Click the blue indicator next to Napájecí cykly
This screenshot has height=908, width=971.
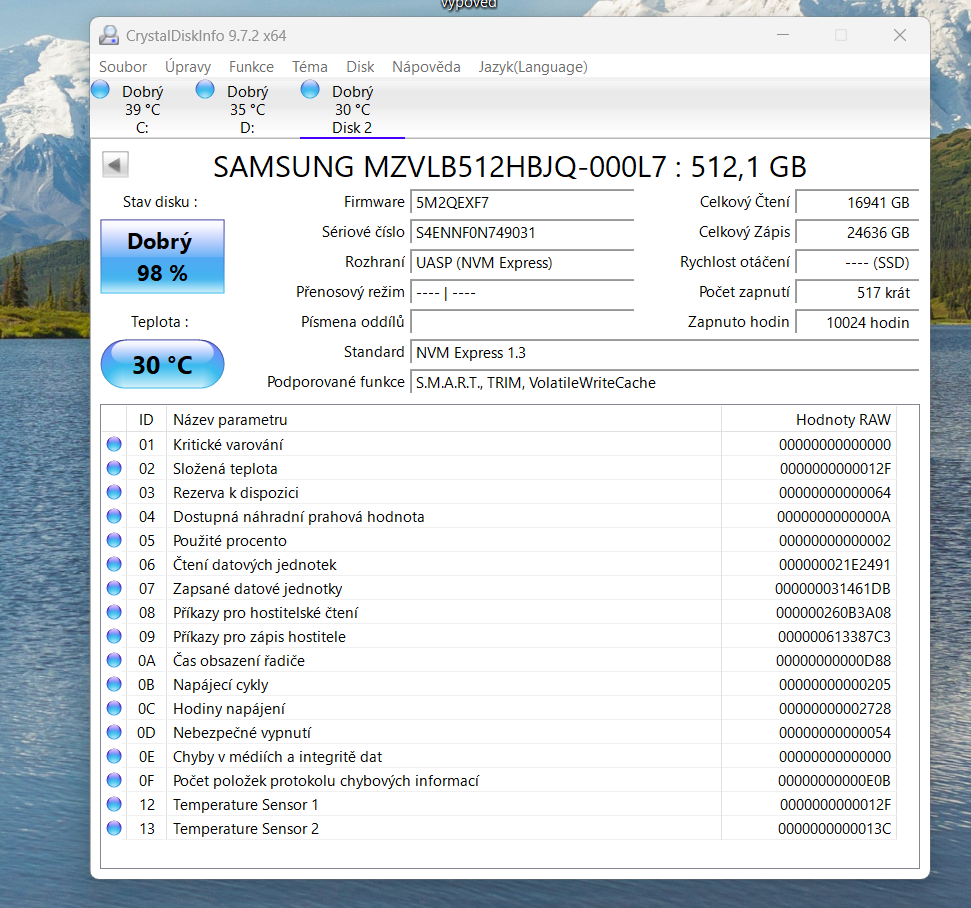pos(113,683)
